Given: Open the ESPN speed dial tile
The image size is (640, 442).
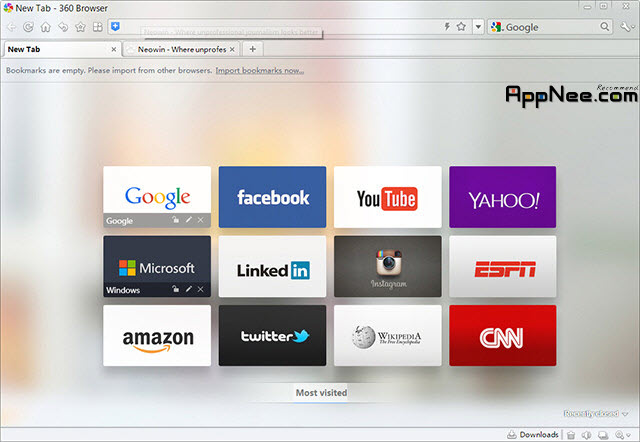Looking at the screenshot, I should point(502,266).
